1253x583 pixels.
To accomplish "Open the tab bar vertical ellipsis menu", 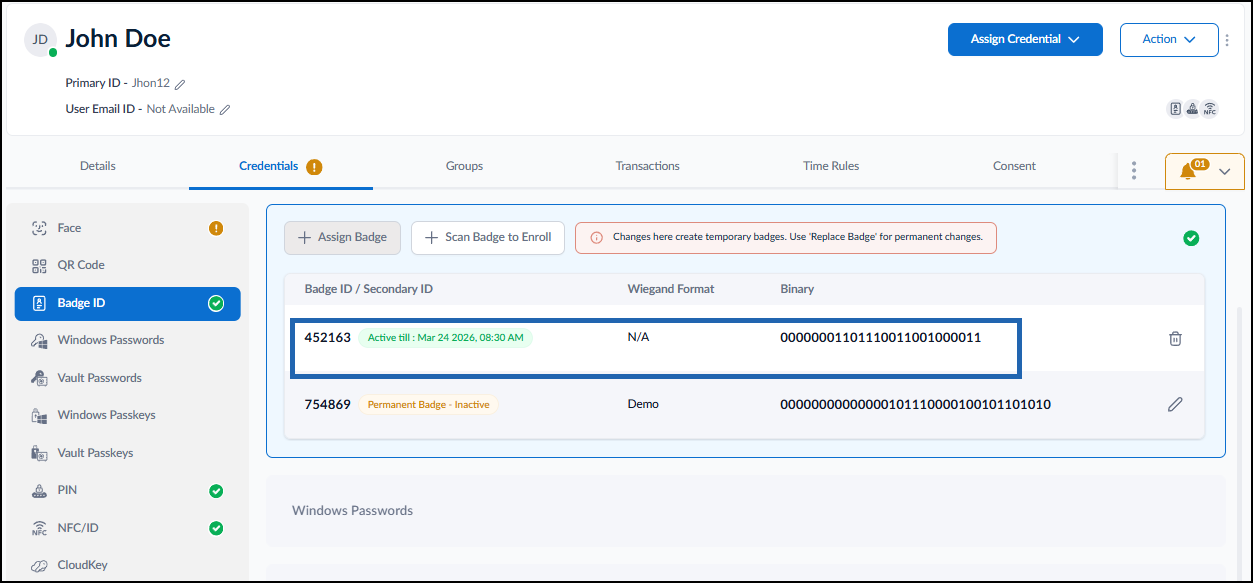I will 1133,171.
